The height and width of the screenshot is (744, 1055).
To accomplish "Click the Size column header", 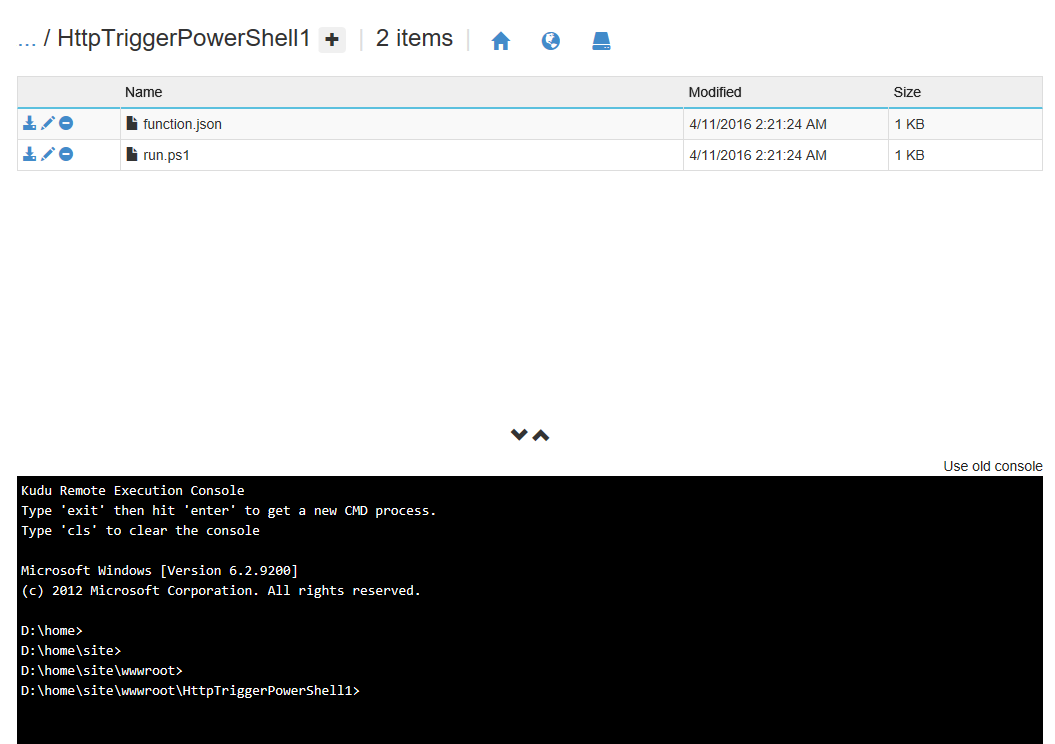I will pos(907,92).
